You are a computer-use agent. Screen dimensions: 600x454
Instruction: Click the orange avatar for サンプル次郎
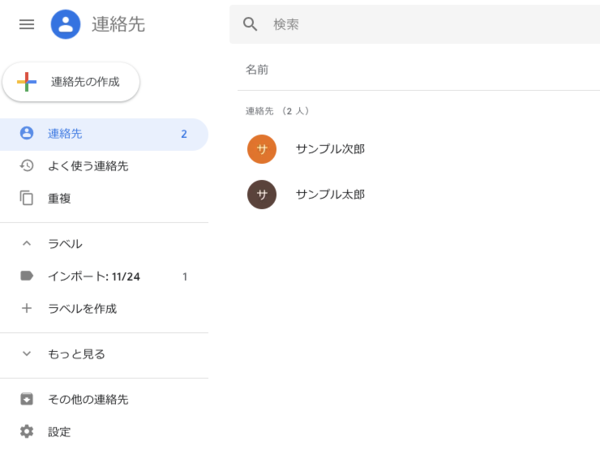point(262,149)
